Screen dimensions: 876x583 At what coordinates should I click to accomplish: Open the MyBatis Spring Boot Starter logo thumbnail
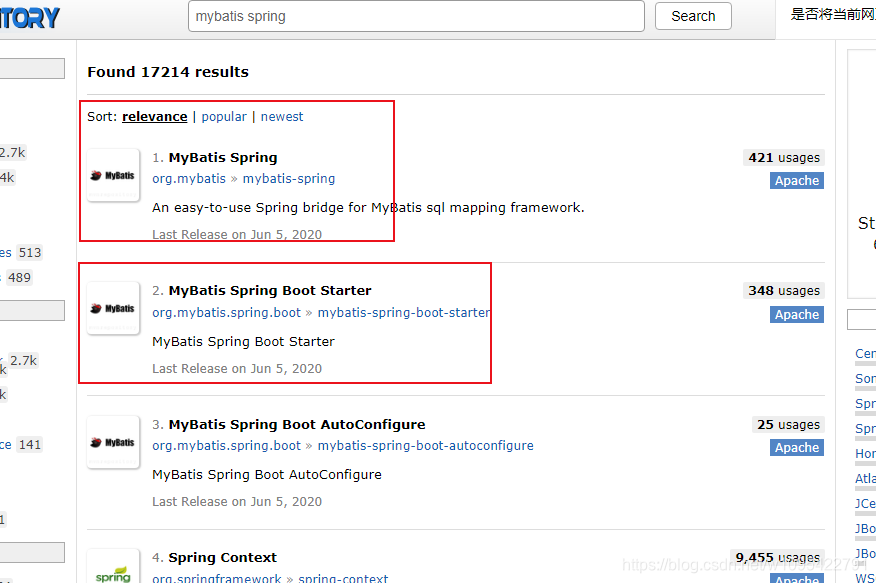pos(113,308)
